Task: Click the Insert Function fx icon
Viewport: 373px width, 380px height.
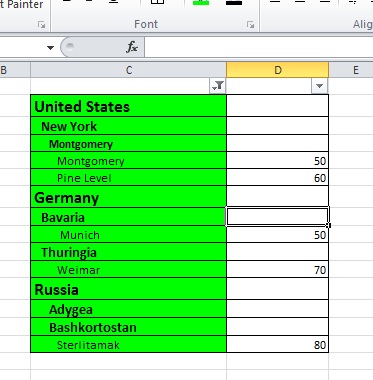Action: tap(132, 47)
